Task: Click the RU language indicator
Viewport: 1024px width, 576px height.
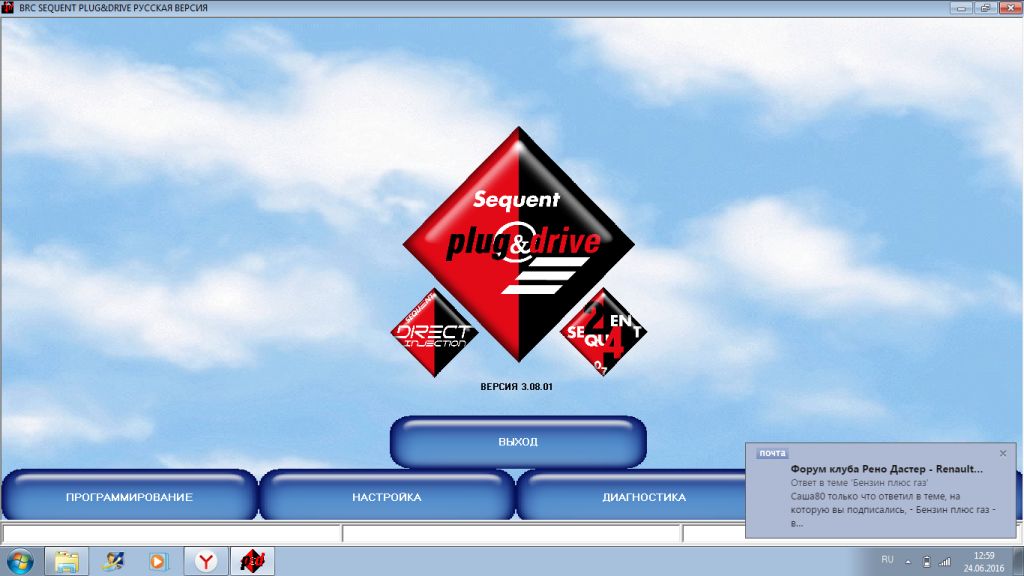Action: [x=887, y=560]
